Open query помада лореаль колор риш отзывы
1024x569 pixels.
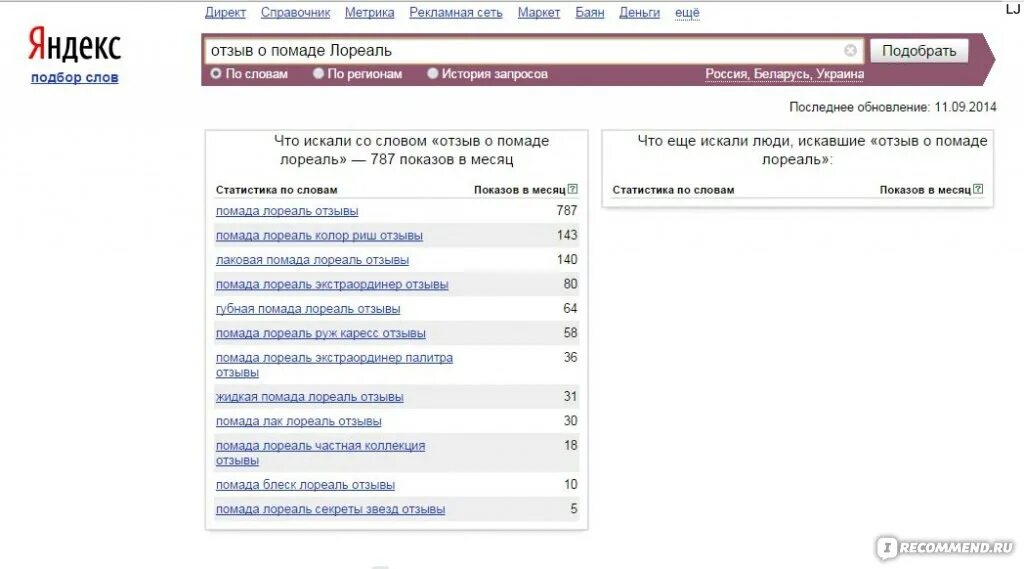[319, 235]
